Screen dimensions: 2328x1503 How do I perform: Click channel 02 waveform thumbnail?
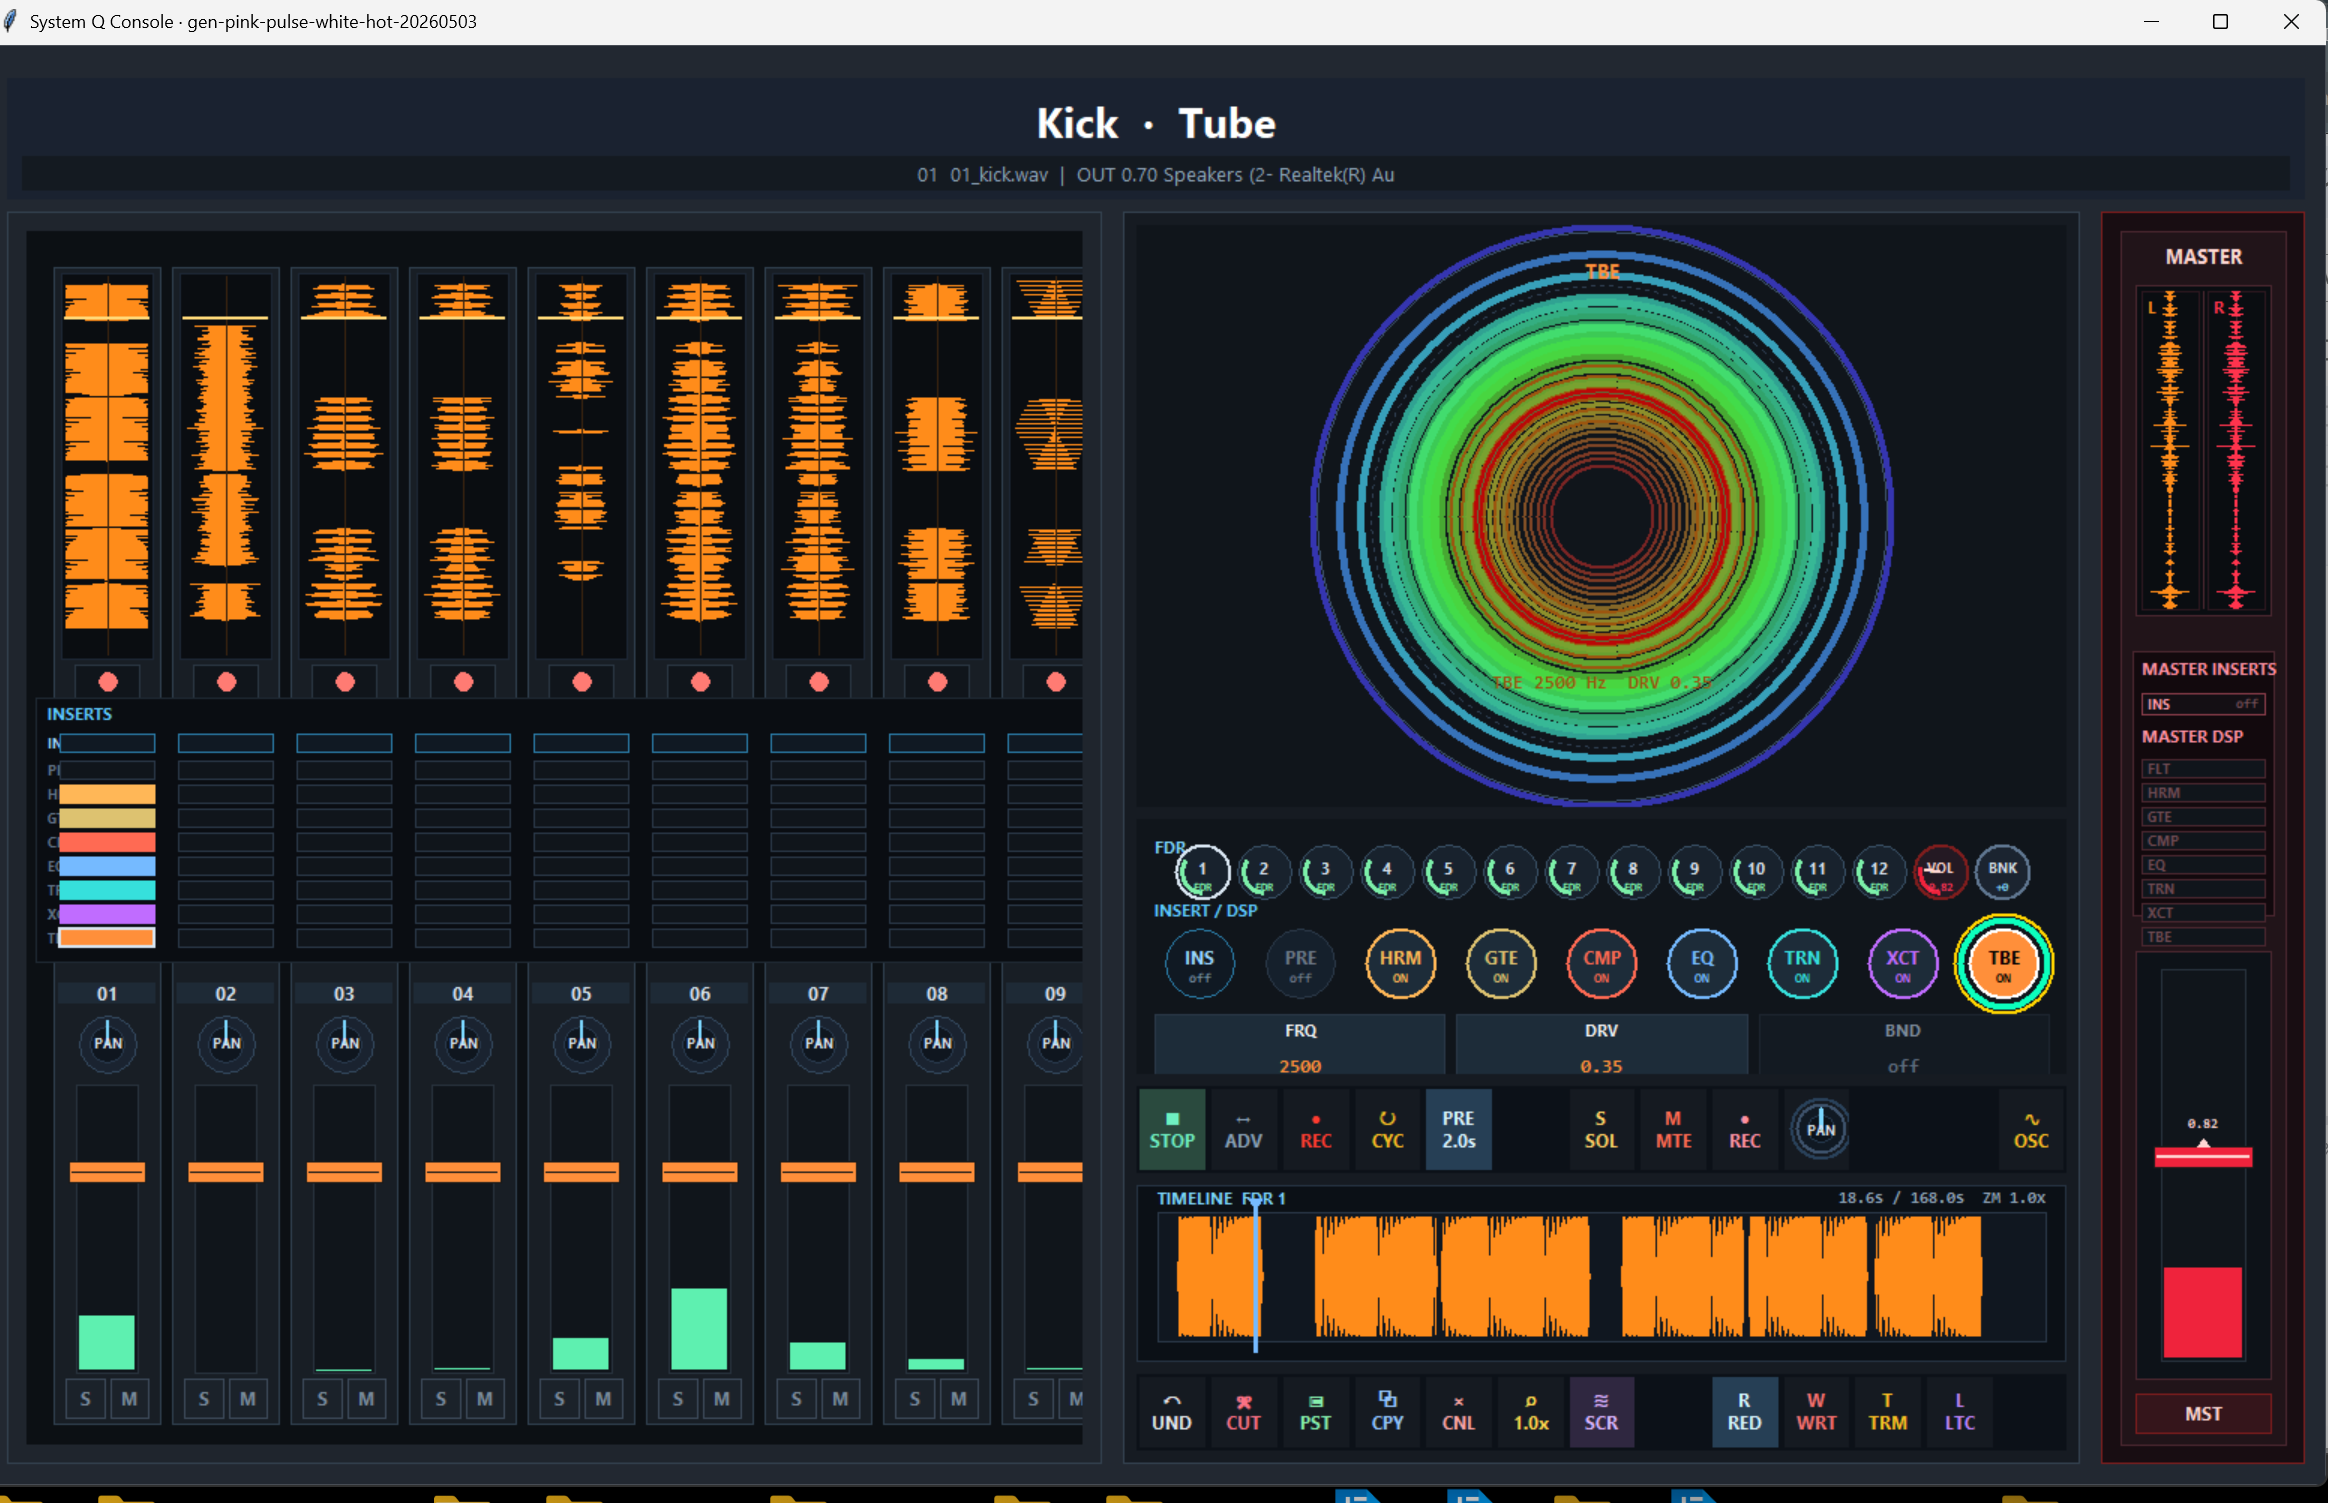(226, 465)
